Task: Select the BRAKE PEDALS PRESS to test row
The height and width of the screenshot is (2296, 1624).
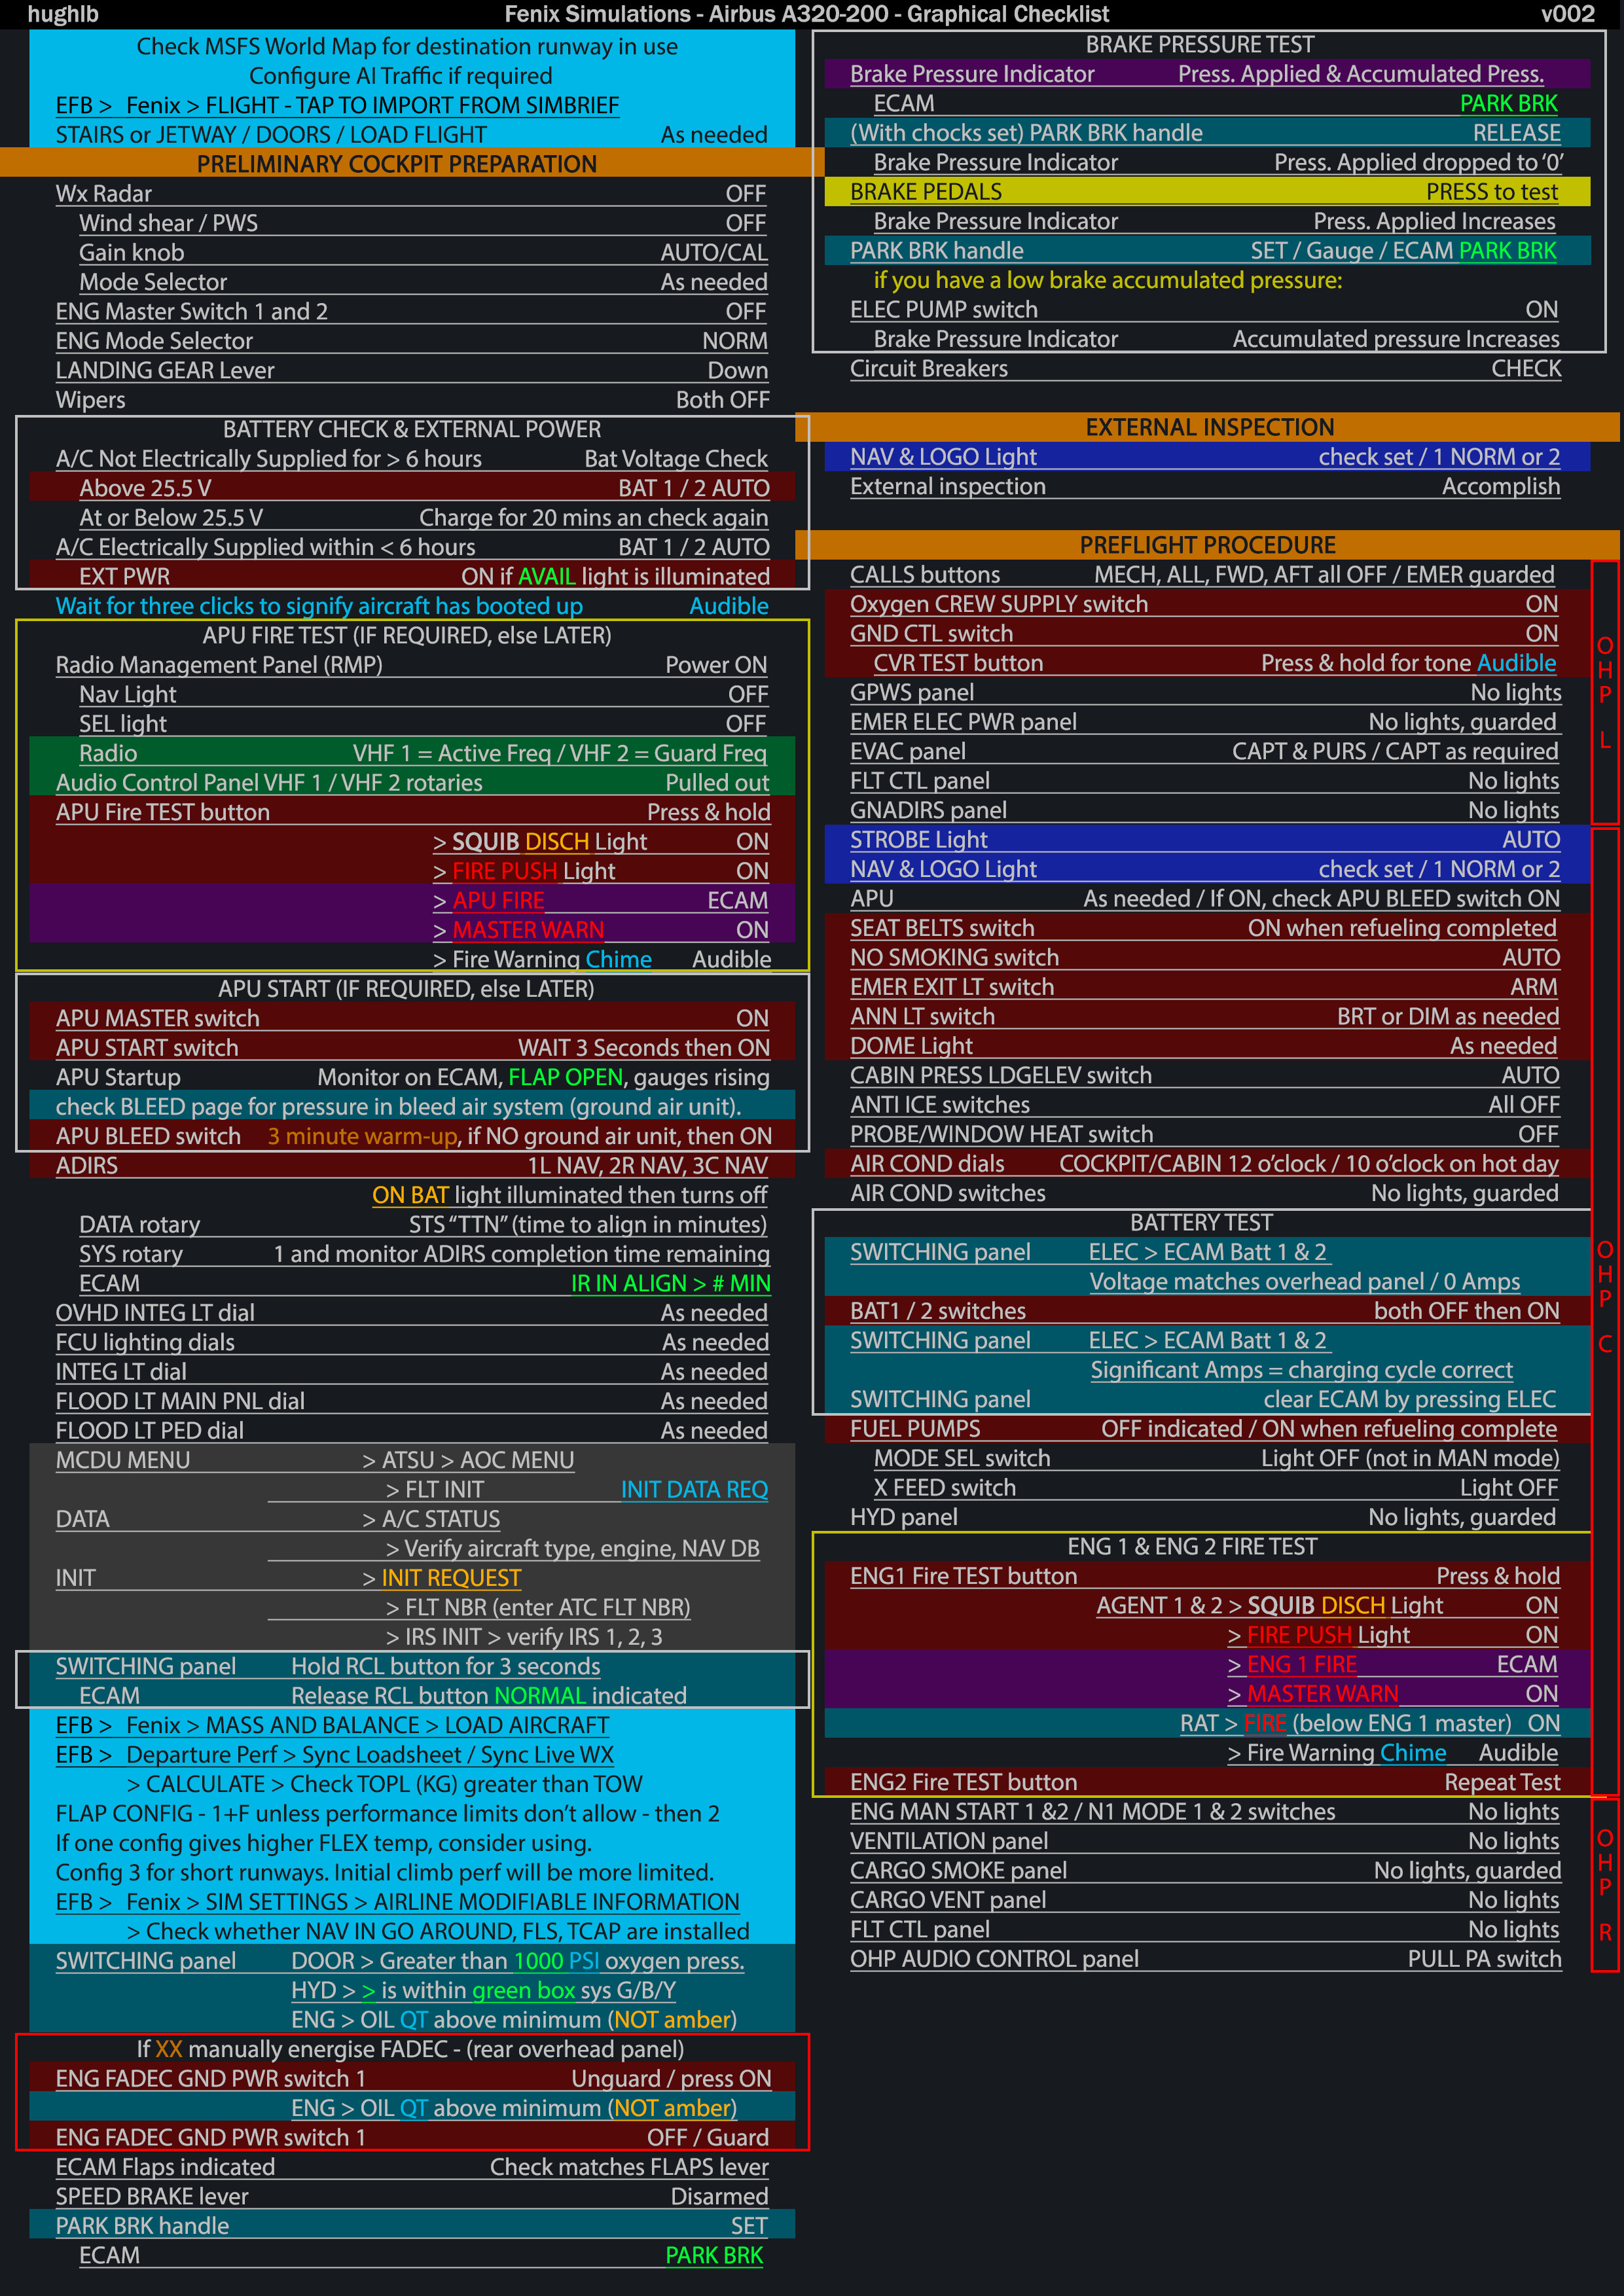Action: pos(1207,191)
